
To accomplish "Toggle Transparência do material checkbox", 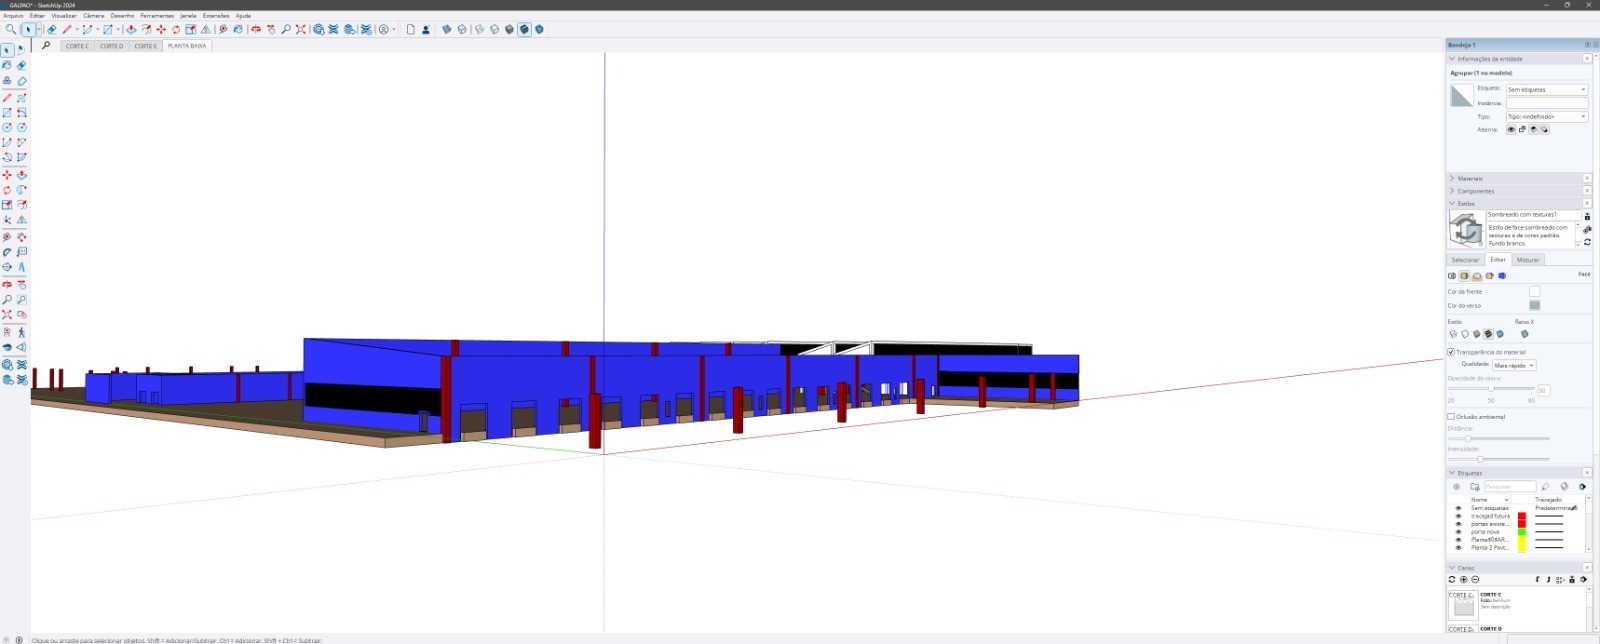I will pos(1451,352).
